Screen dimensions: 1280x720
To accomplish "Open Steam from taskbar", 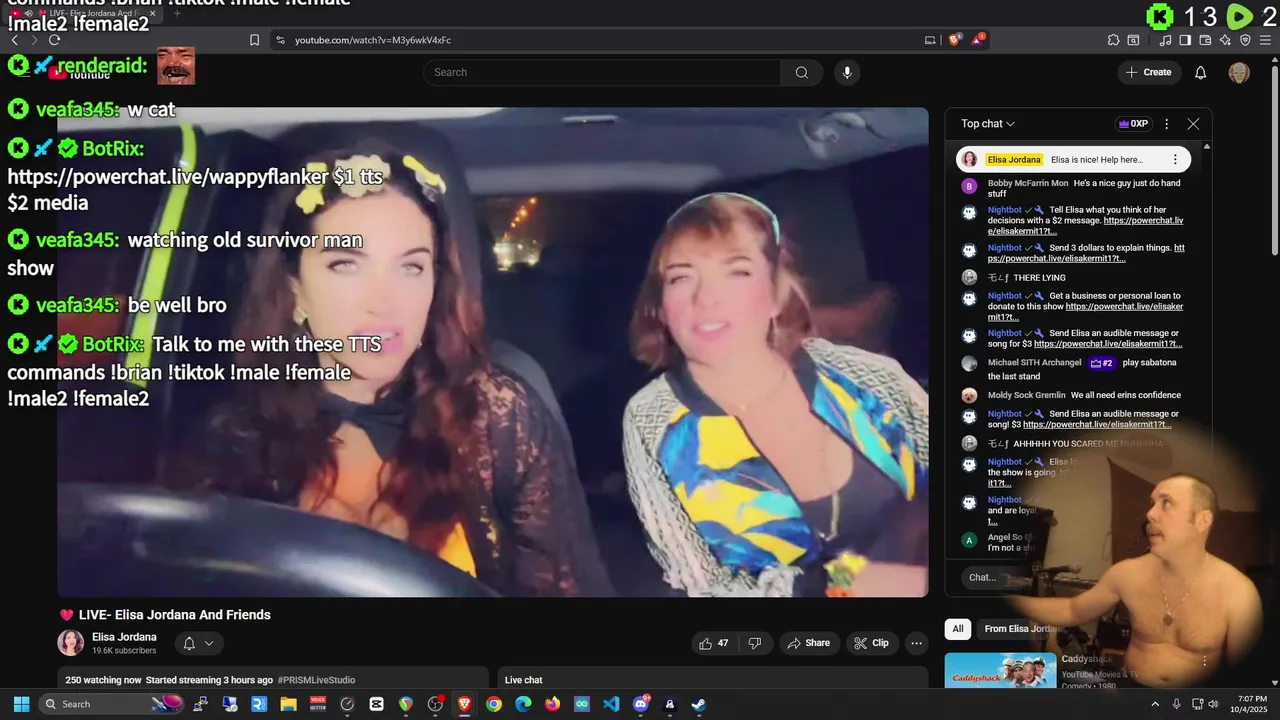I will (699, 704).
